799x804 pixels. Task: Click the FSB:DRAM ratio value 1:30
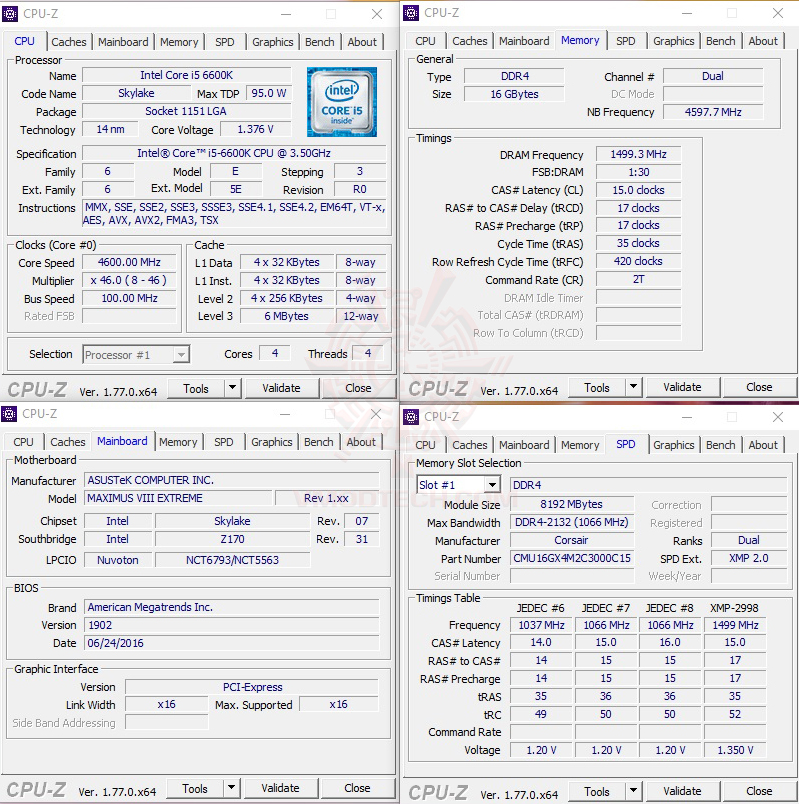point(638,172)
